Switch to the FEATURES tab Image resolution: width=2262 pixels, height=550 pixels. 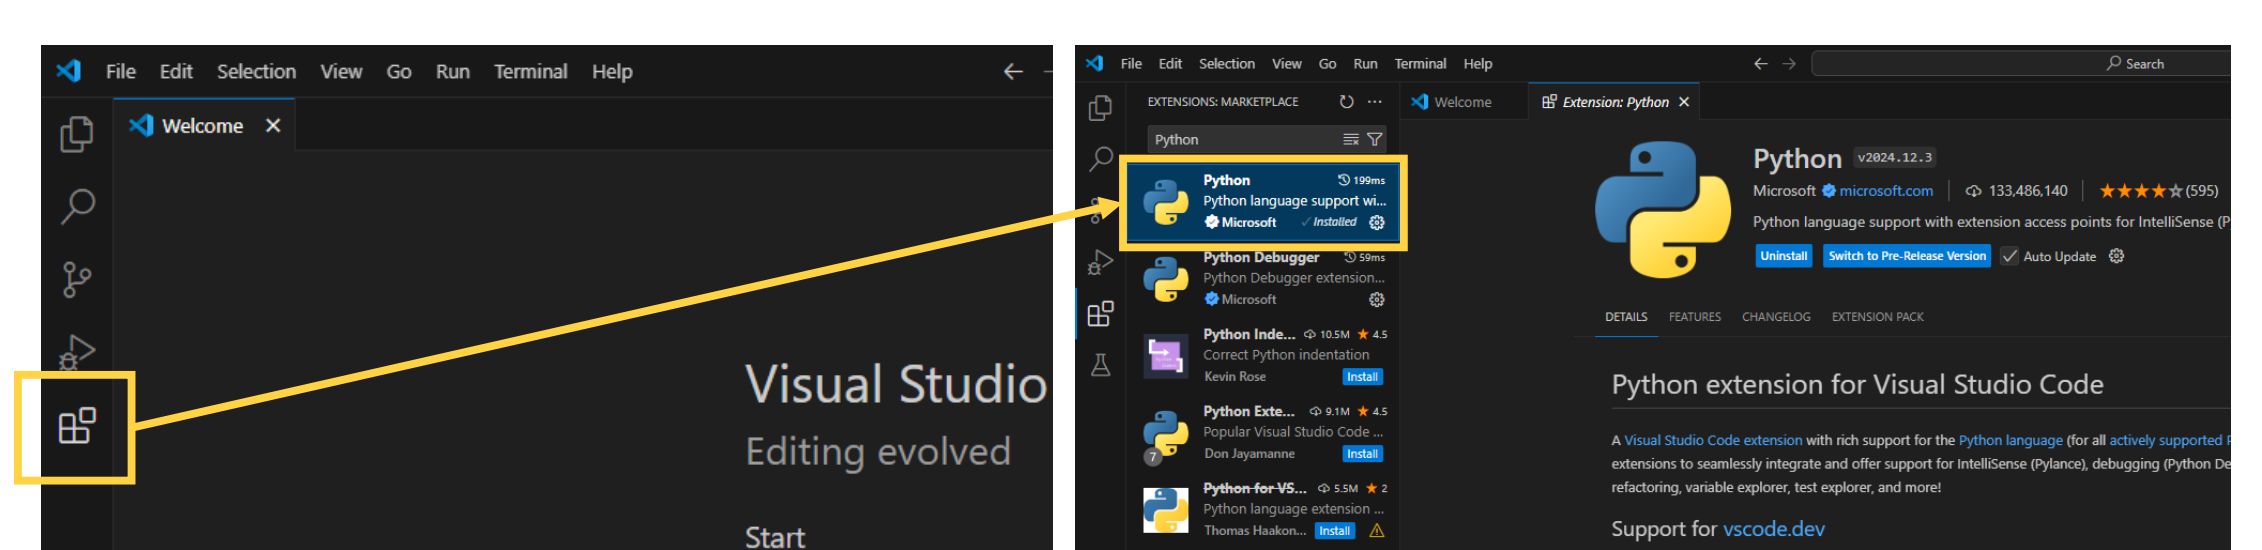click(1695, 317)
